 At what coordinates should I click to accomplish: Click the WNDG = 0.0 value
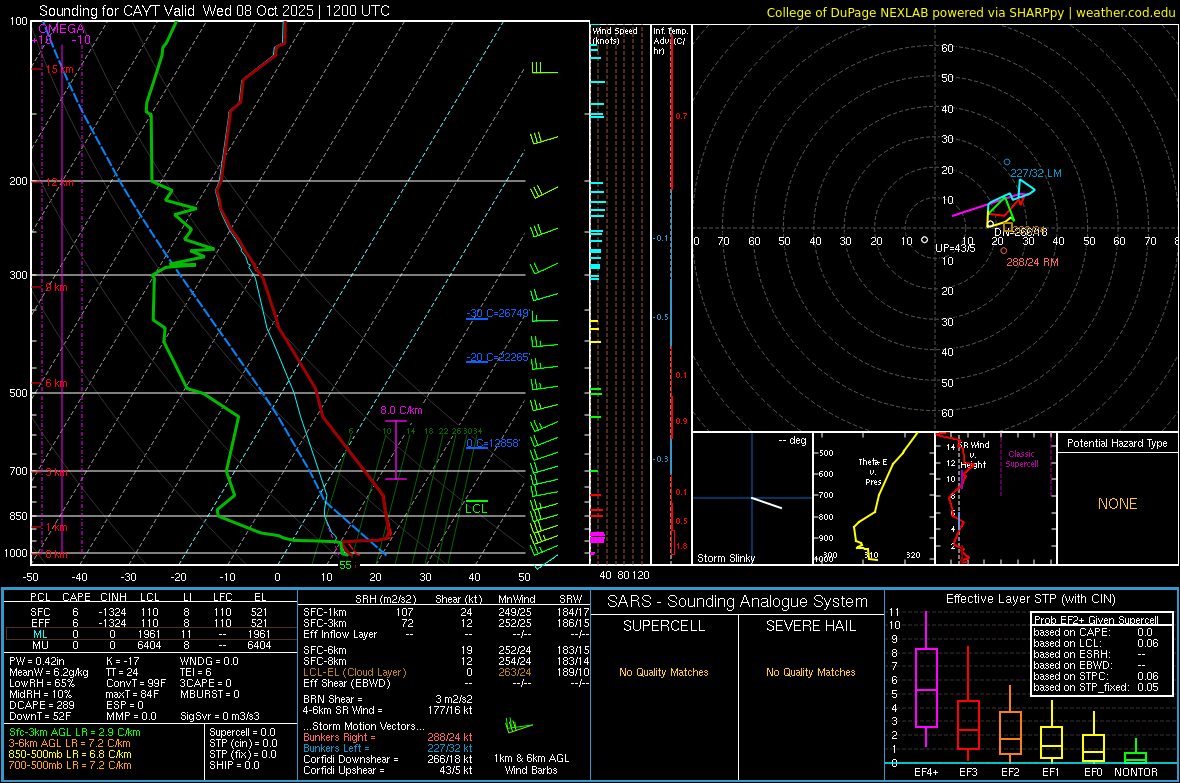pyautogui.click(x=209, y=661)
